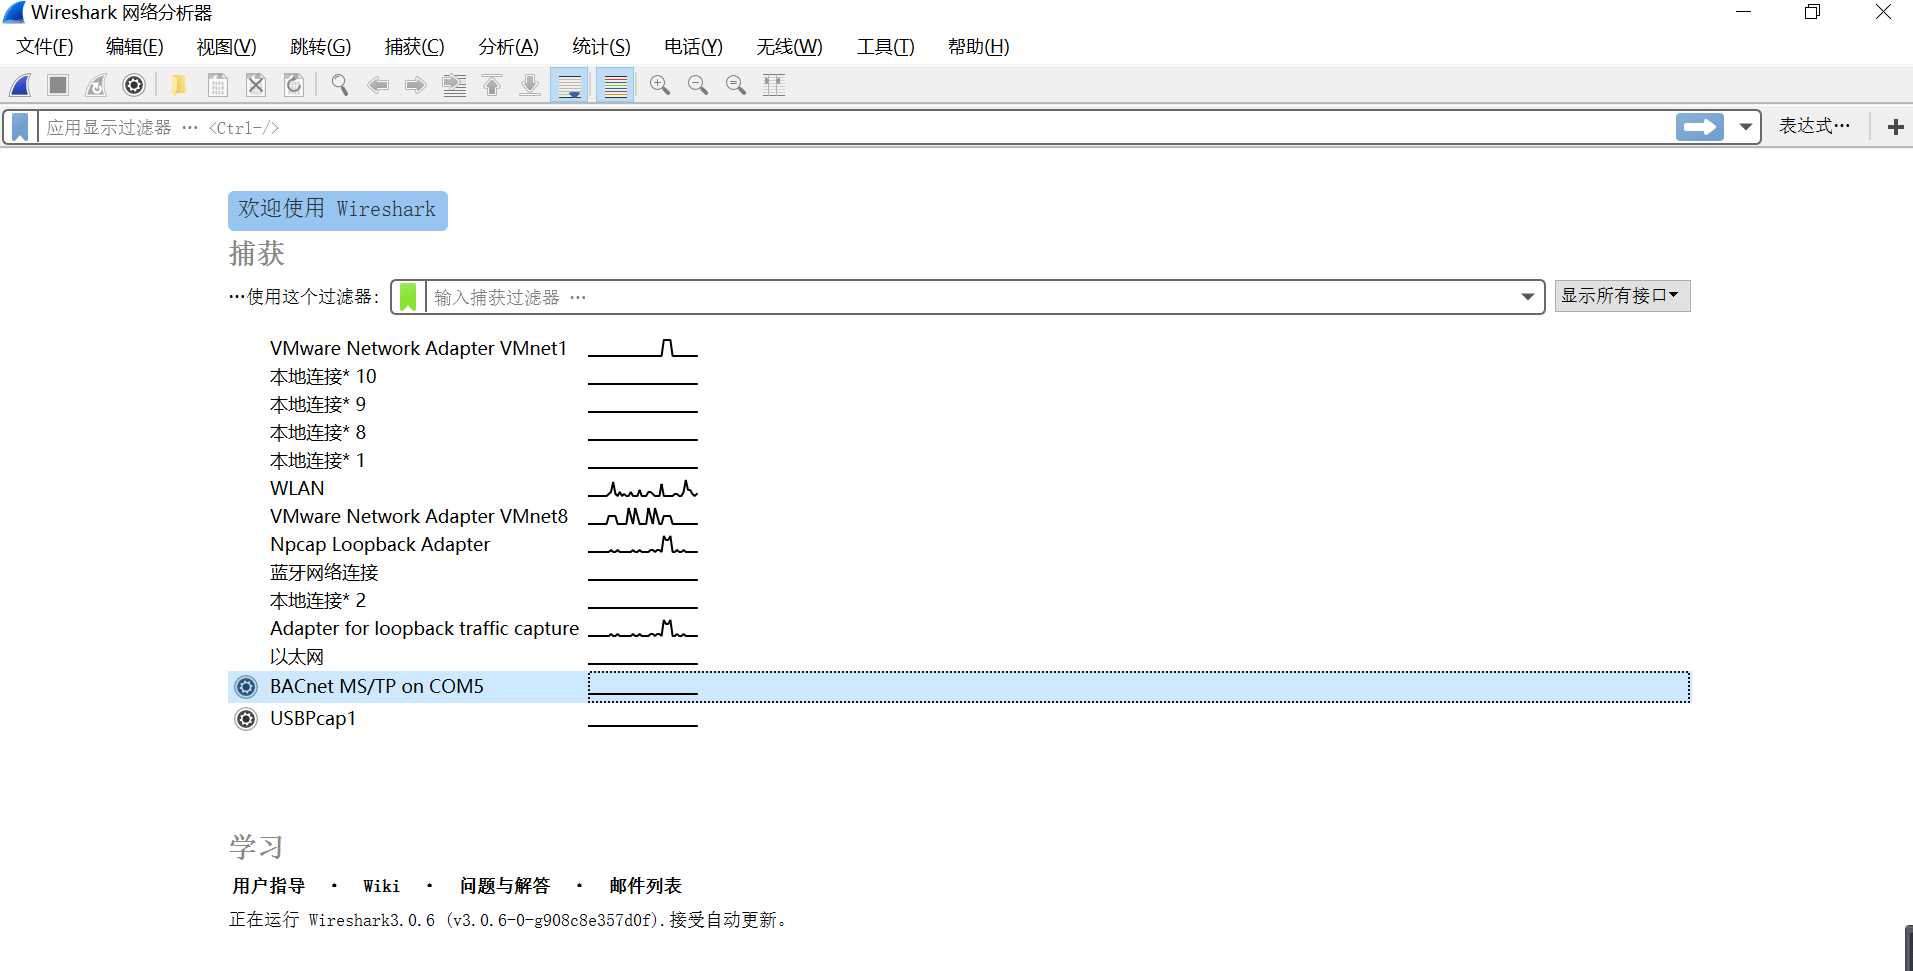Screen dimensions: 1913x971
Task: Select VMware Network Adapter VMnet1 interface
Action: click(418, 348)
